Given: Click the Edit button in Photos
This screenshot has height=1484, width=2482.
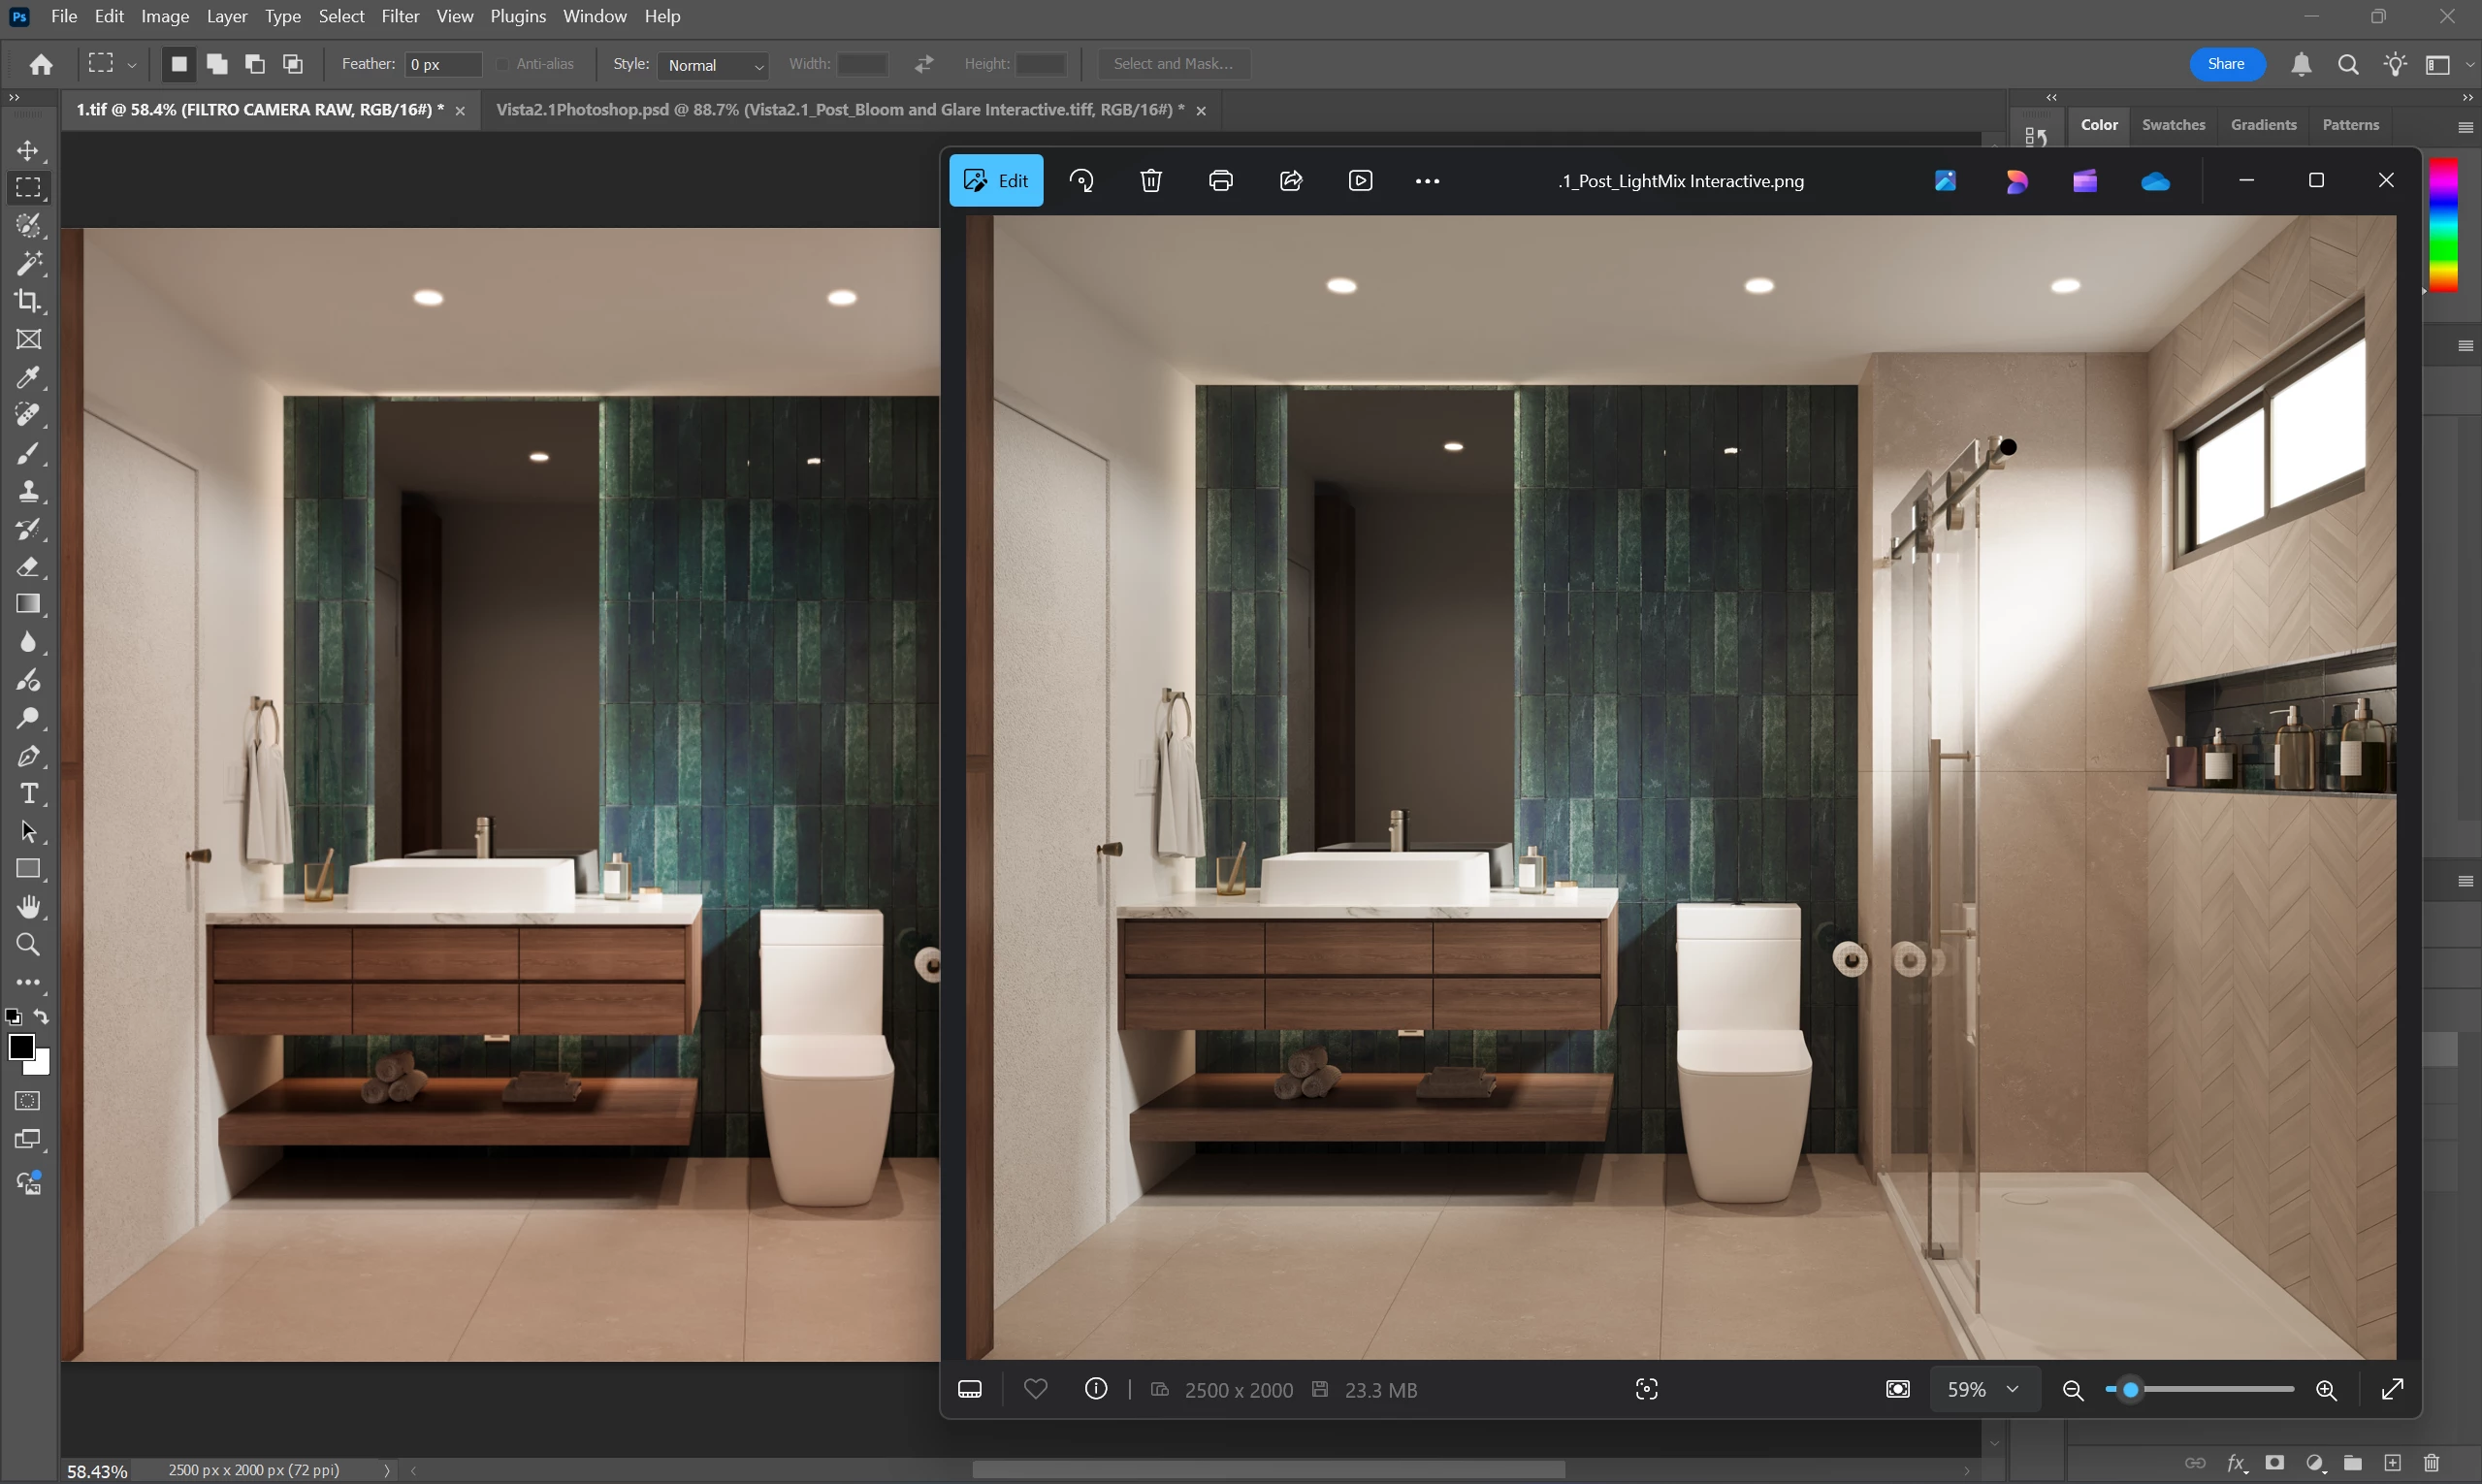Looking at the screenshot, I should click(996, 181).
